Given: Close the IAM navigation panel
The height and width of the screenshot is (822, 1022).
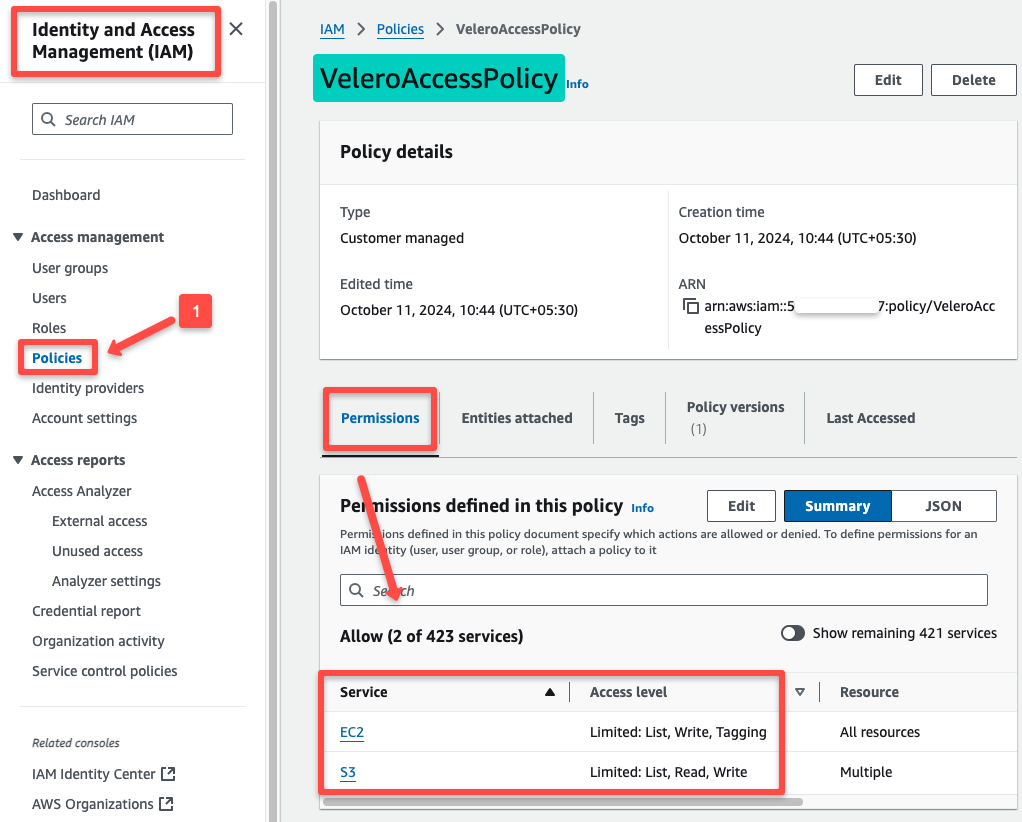Looking at the screenshot, I should tap(236, 29).
